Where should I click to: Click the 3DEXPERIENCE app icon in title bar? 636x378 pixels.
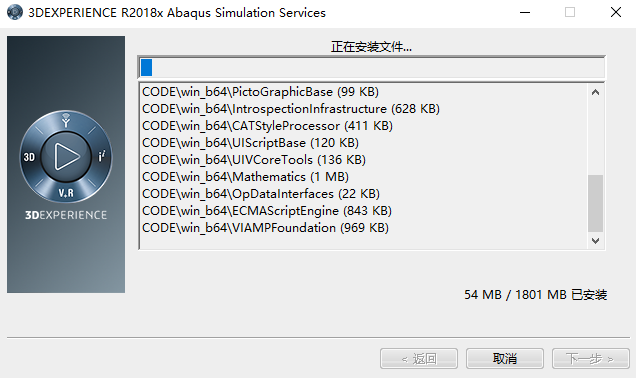15,12
